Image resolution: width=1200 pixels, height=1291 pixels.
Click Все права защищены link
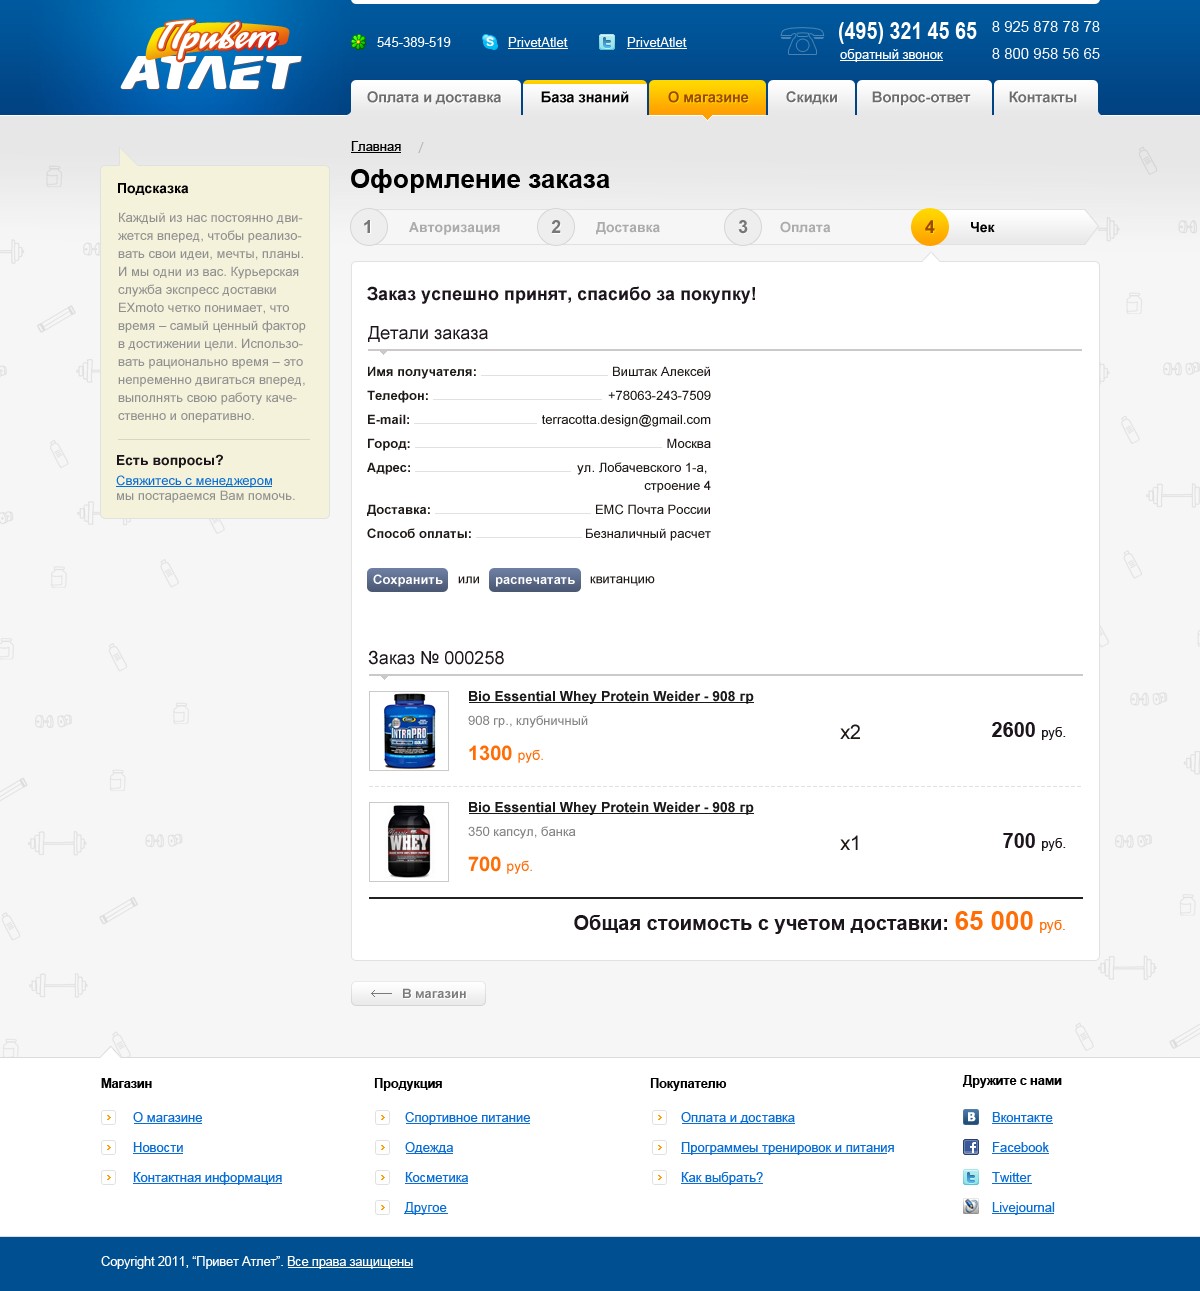[350, 1261]
